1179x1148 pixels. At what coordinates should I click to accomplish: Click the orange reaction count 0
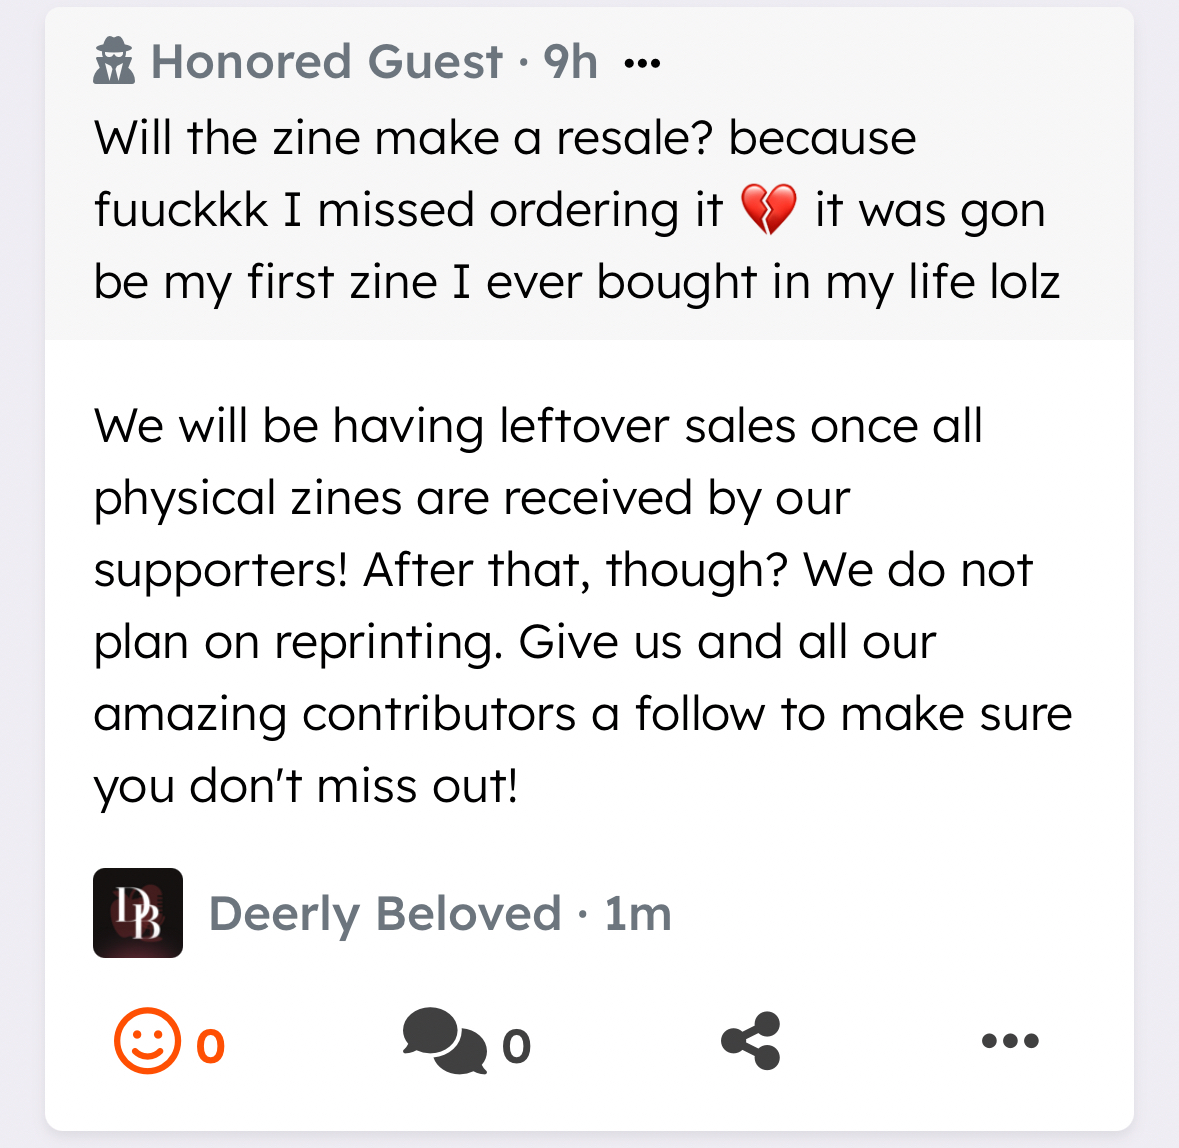[x=210, y=1046]
